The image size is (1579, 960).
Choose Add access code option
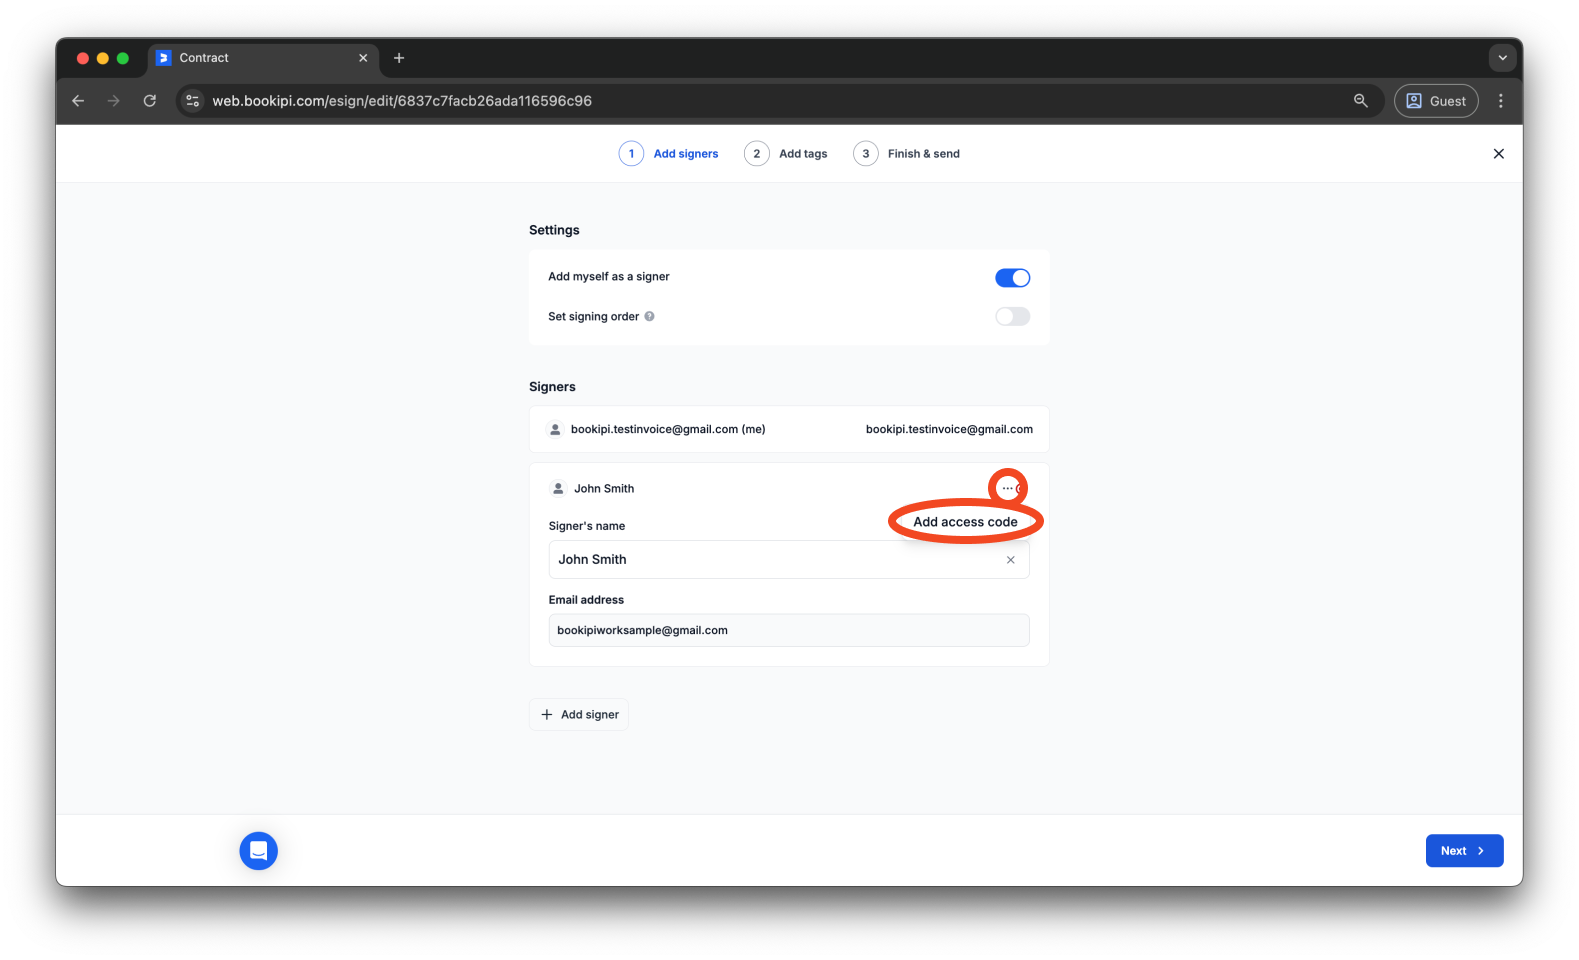coord(965,522)
